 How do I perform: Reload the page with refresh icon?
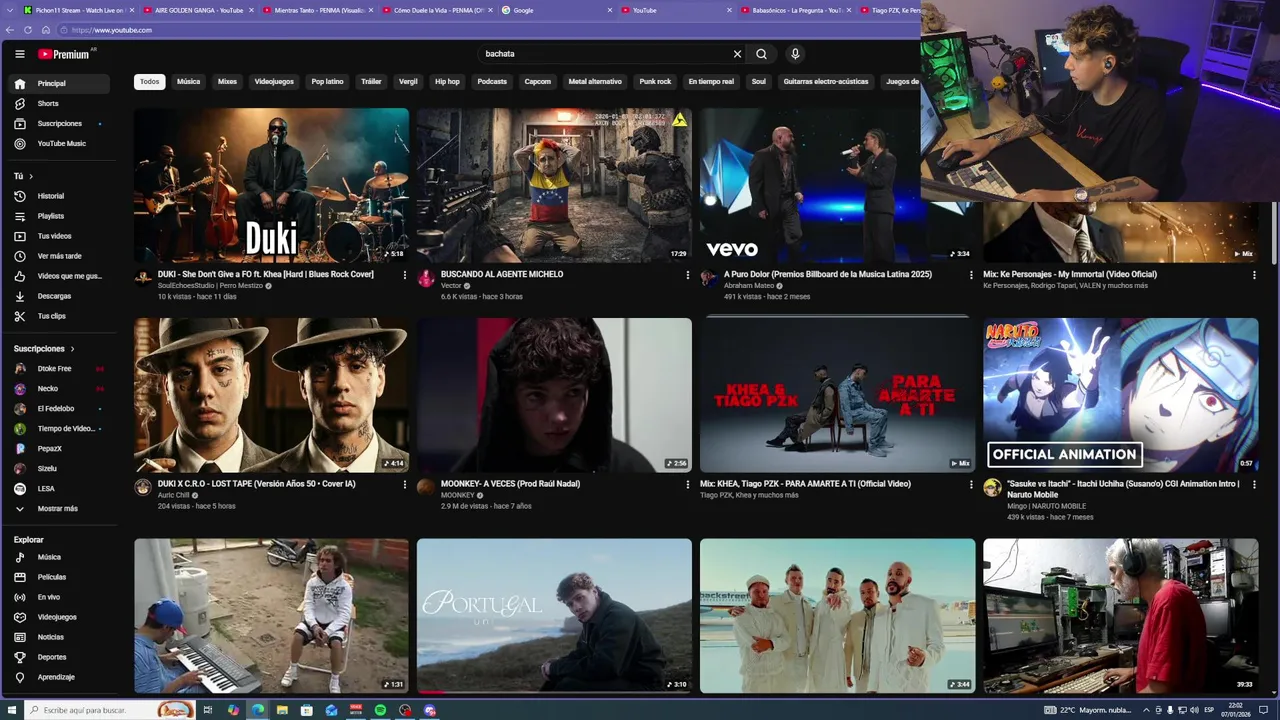pos(29,30)
